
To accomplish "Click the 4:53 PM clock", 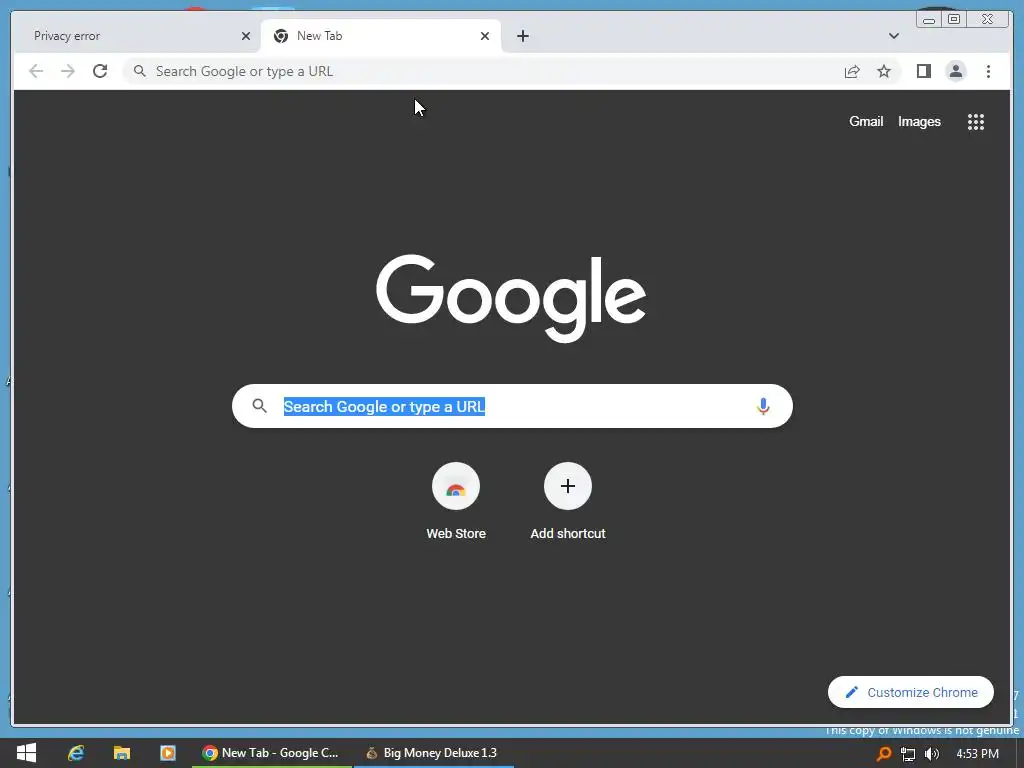I will [977, 754].
